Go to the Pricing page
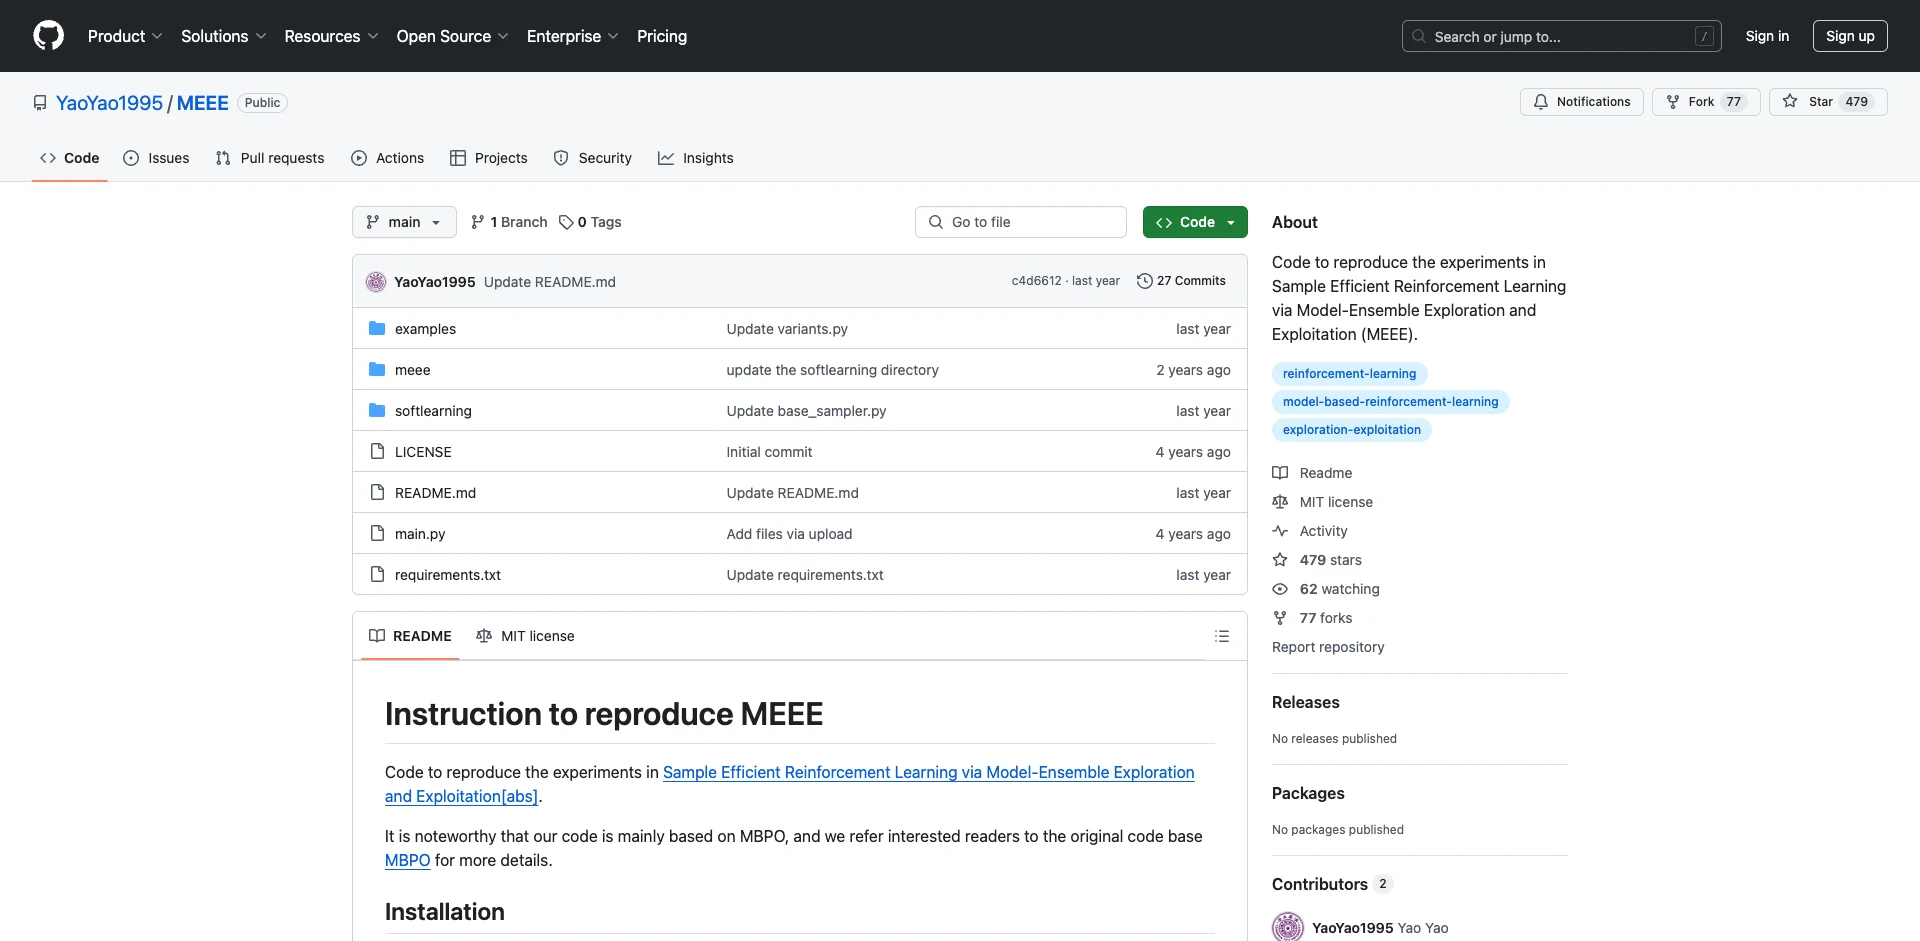The height and width of the screenshot is (941, 1920). point(662,36)
